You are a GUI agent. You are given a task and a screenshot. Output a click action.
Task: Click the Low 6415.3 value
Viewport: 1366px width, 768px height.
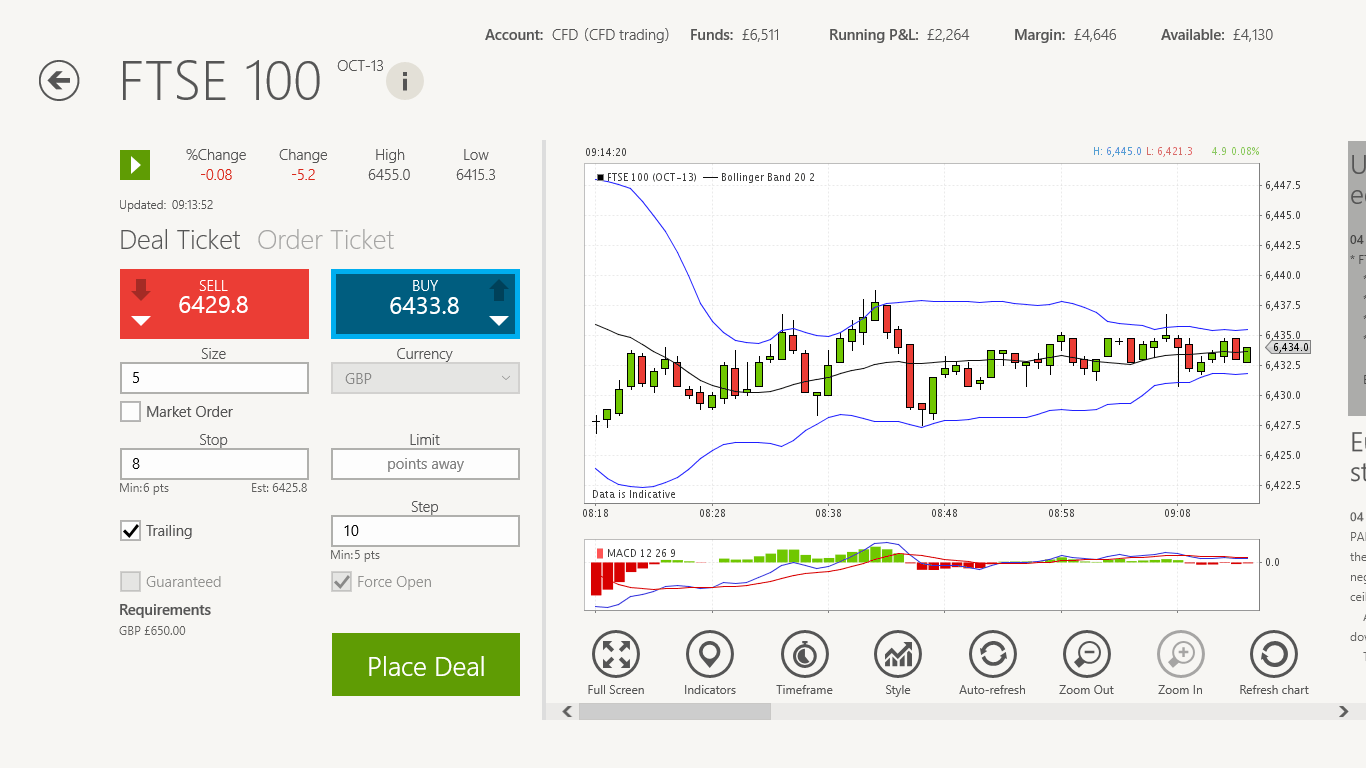click(476, 175)
